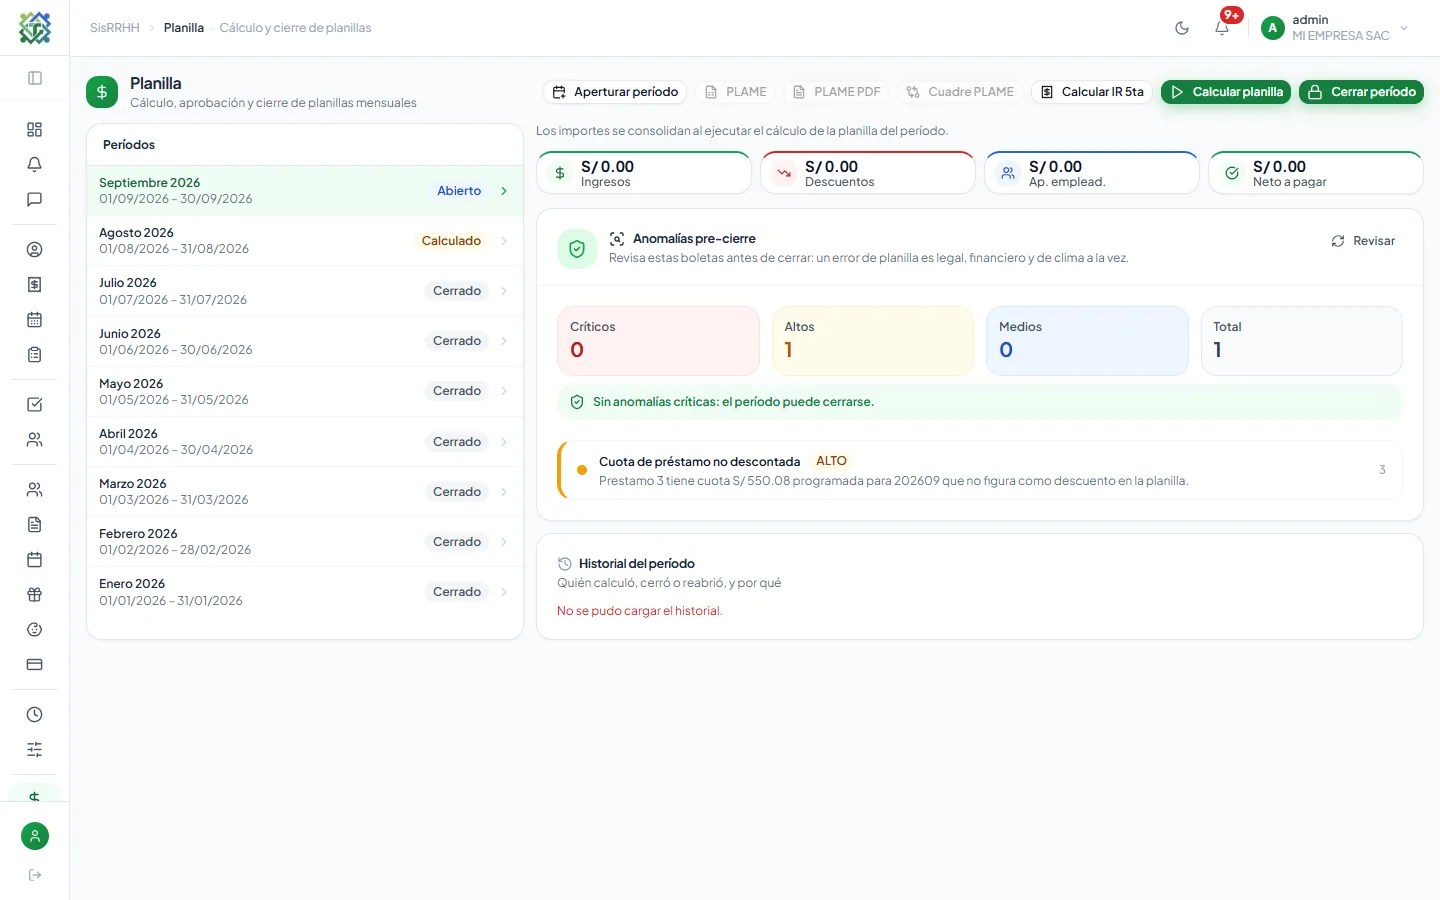
Task: Select the Total anomaly card
Action: coord(1302,341)
